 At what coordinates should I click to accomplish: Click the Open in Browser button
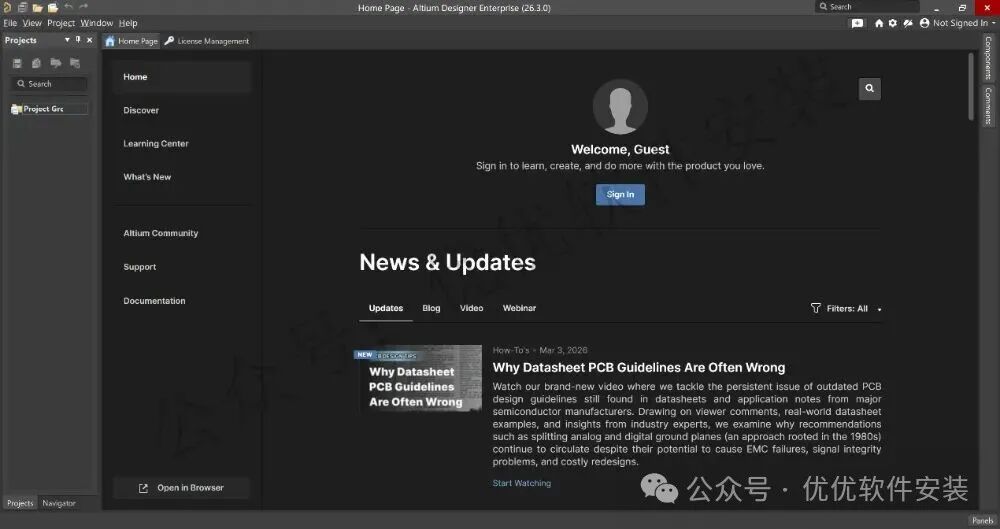point(182,488)
